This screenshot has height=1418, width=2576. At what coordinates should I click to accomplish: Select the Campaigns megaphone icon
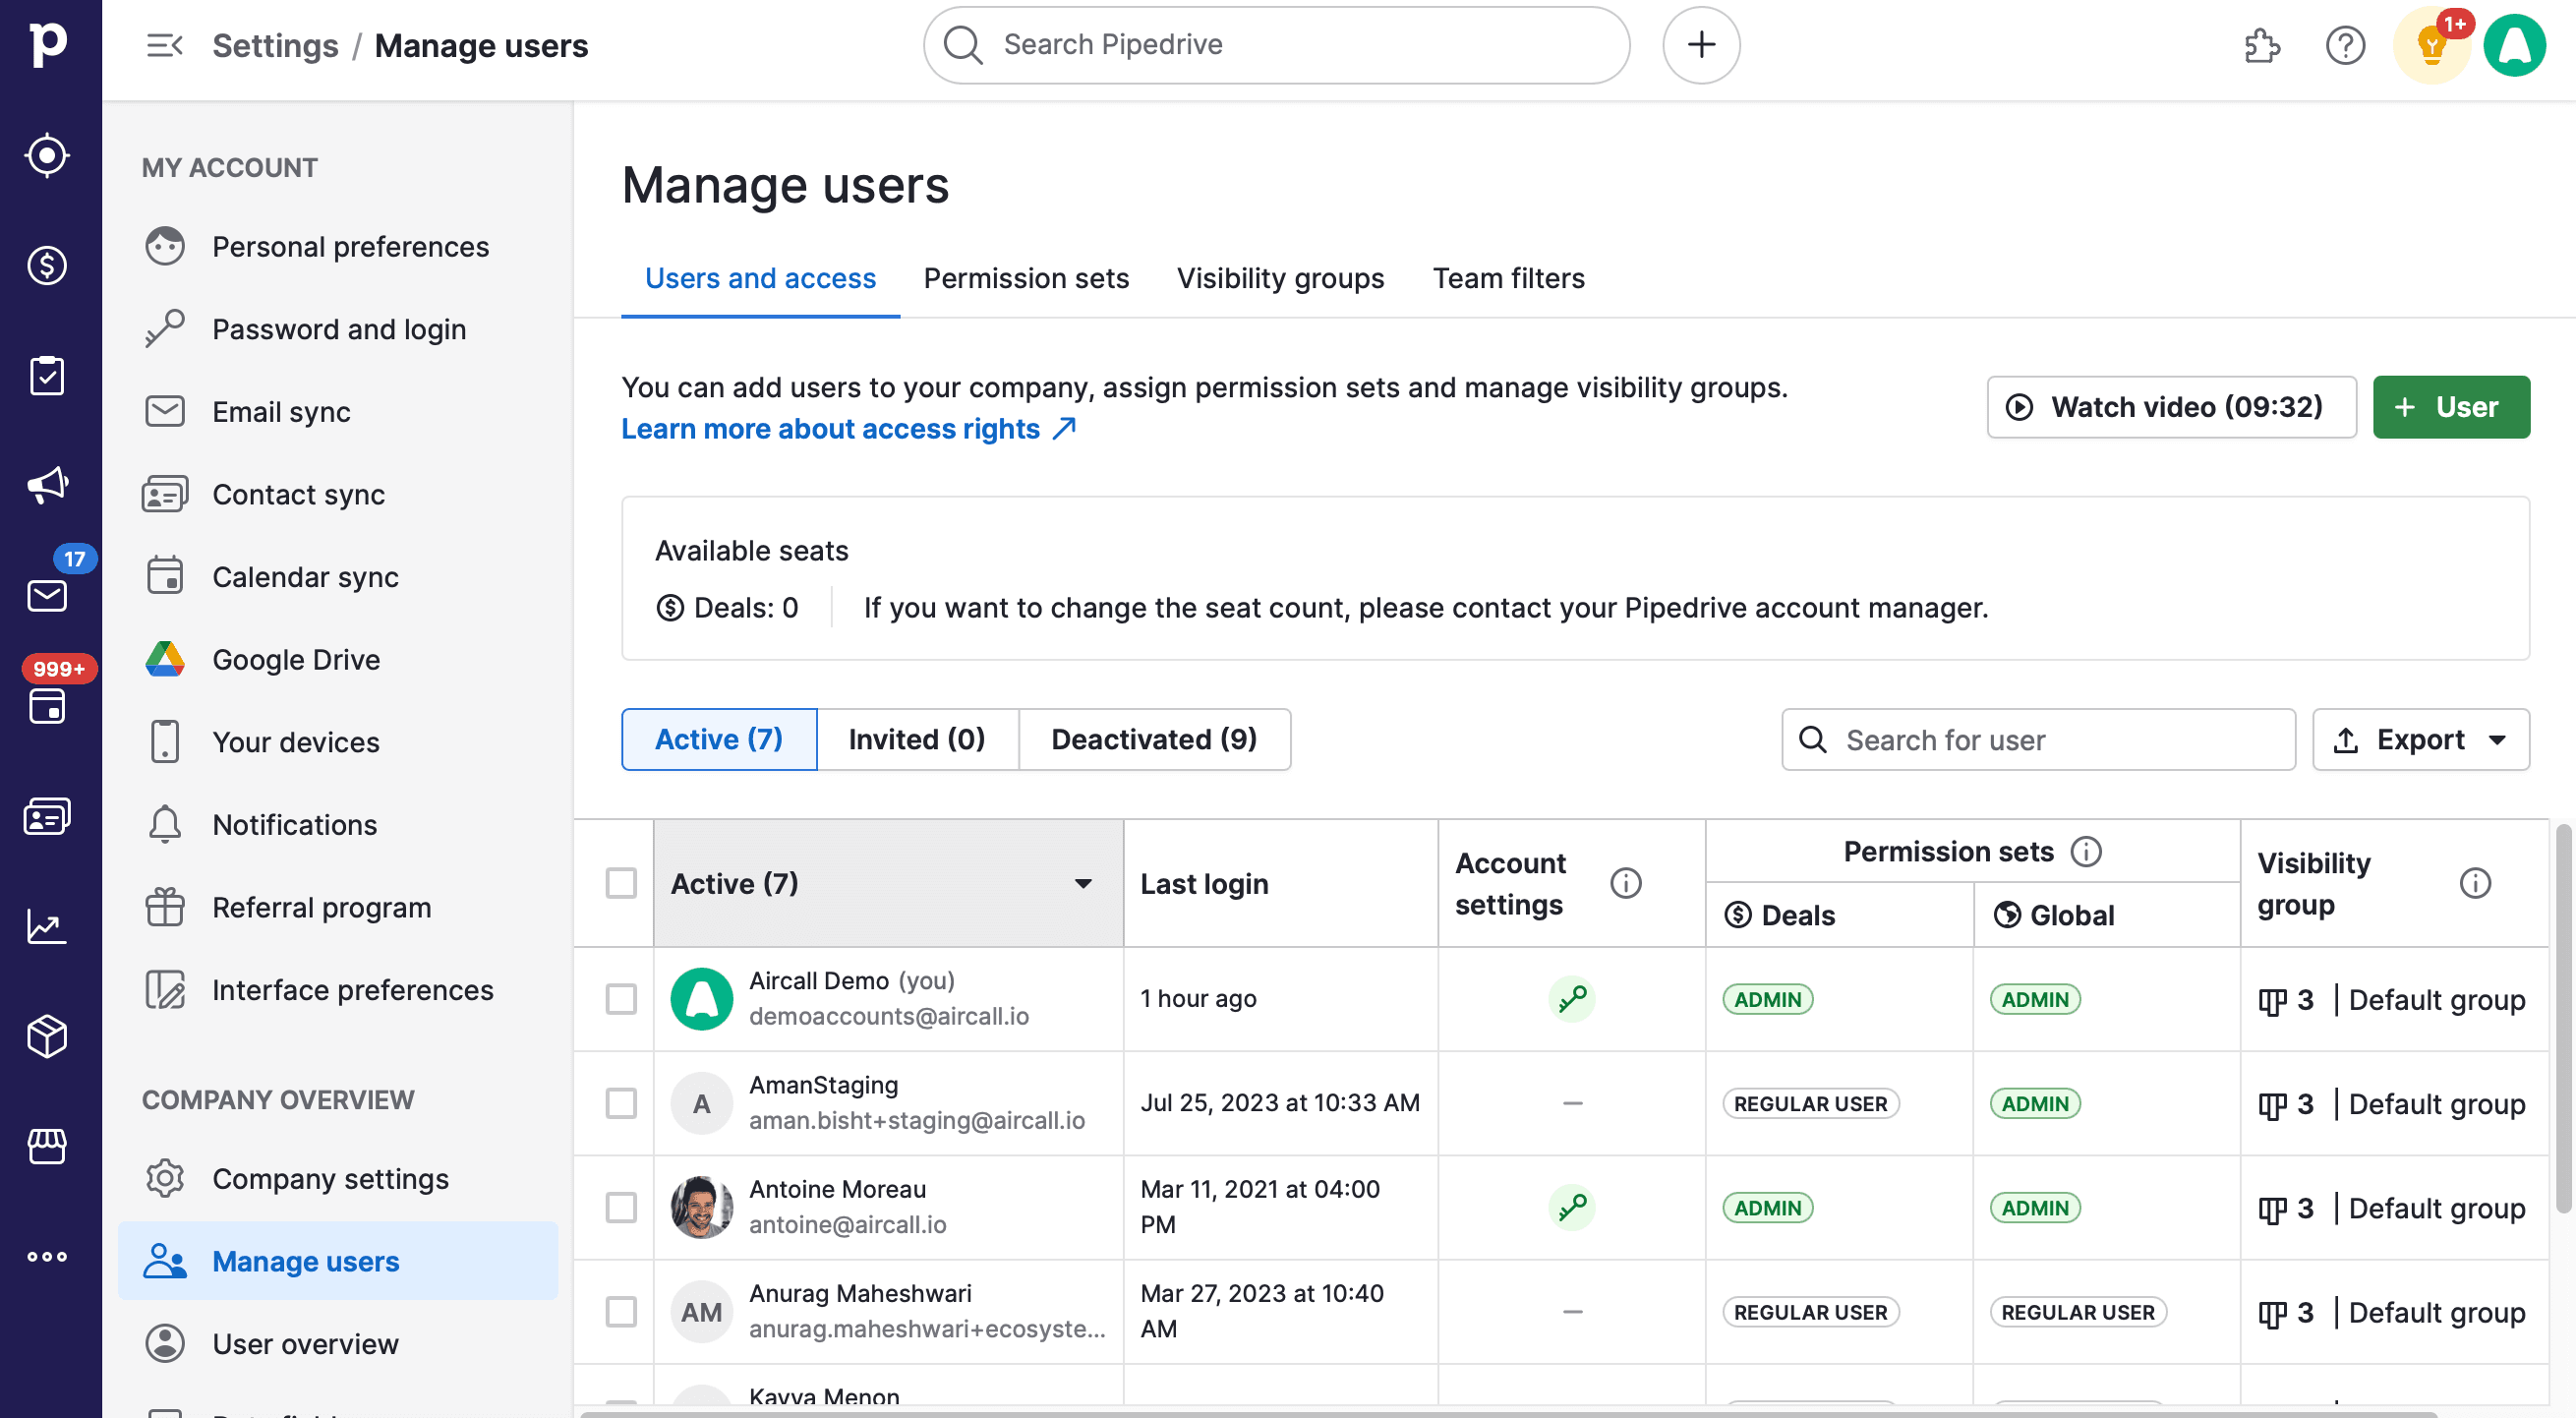point(47,485)
